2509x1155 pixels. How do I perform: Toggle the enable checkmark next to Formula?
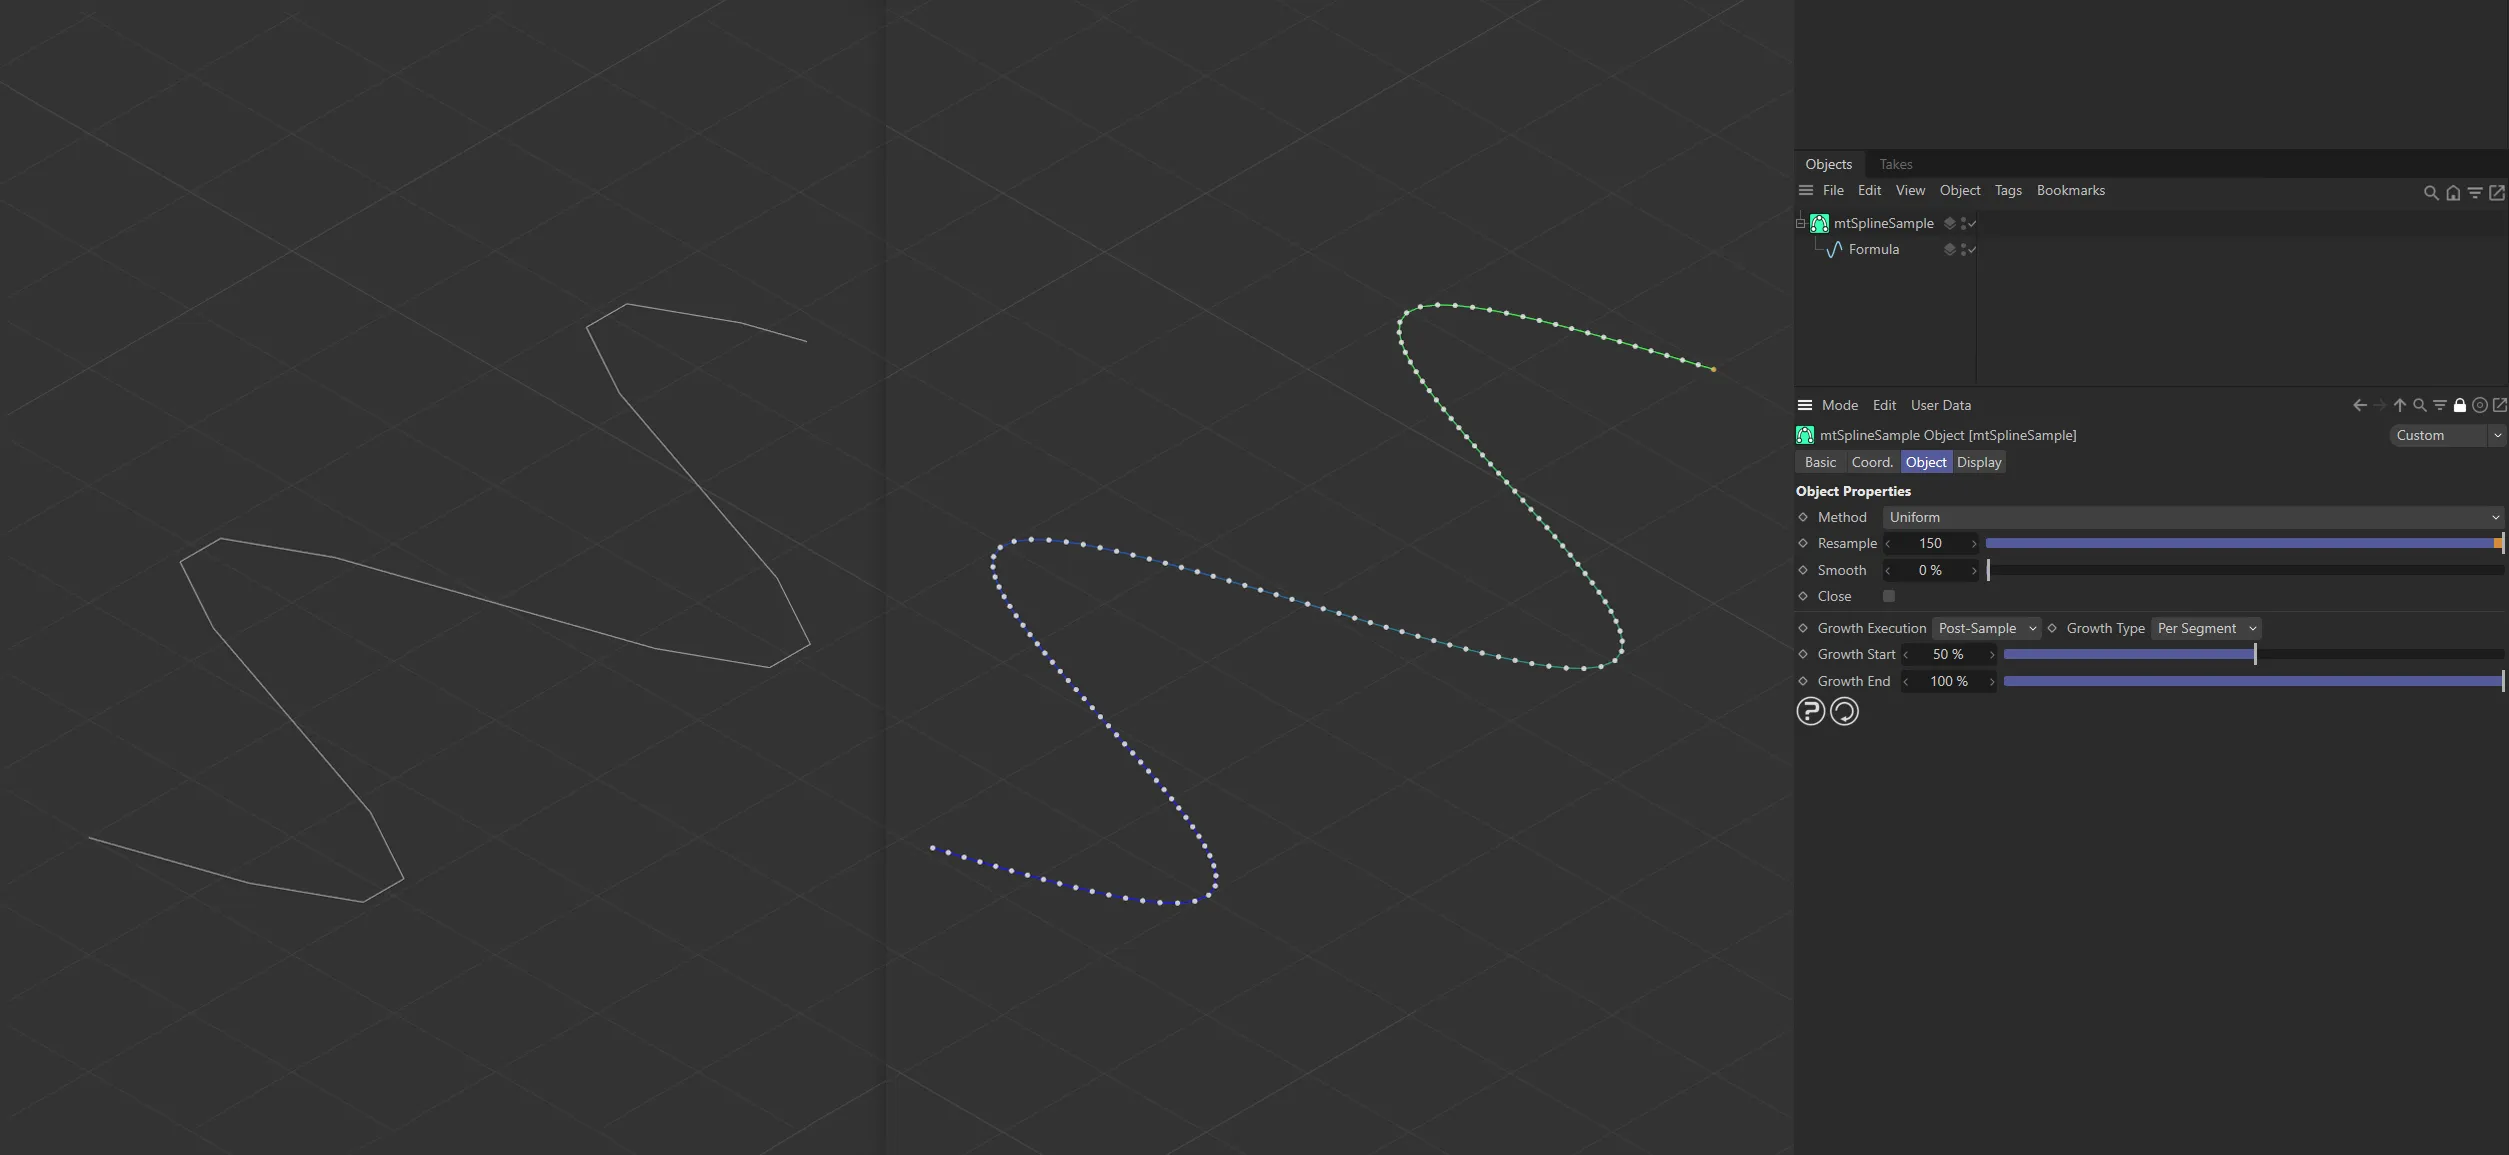1971,250
